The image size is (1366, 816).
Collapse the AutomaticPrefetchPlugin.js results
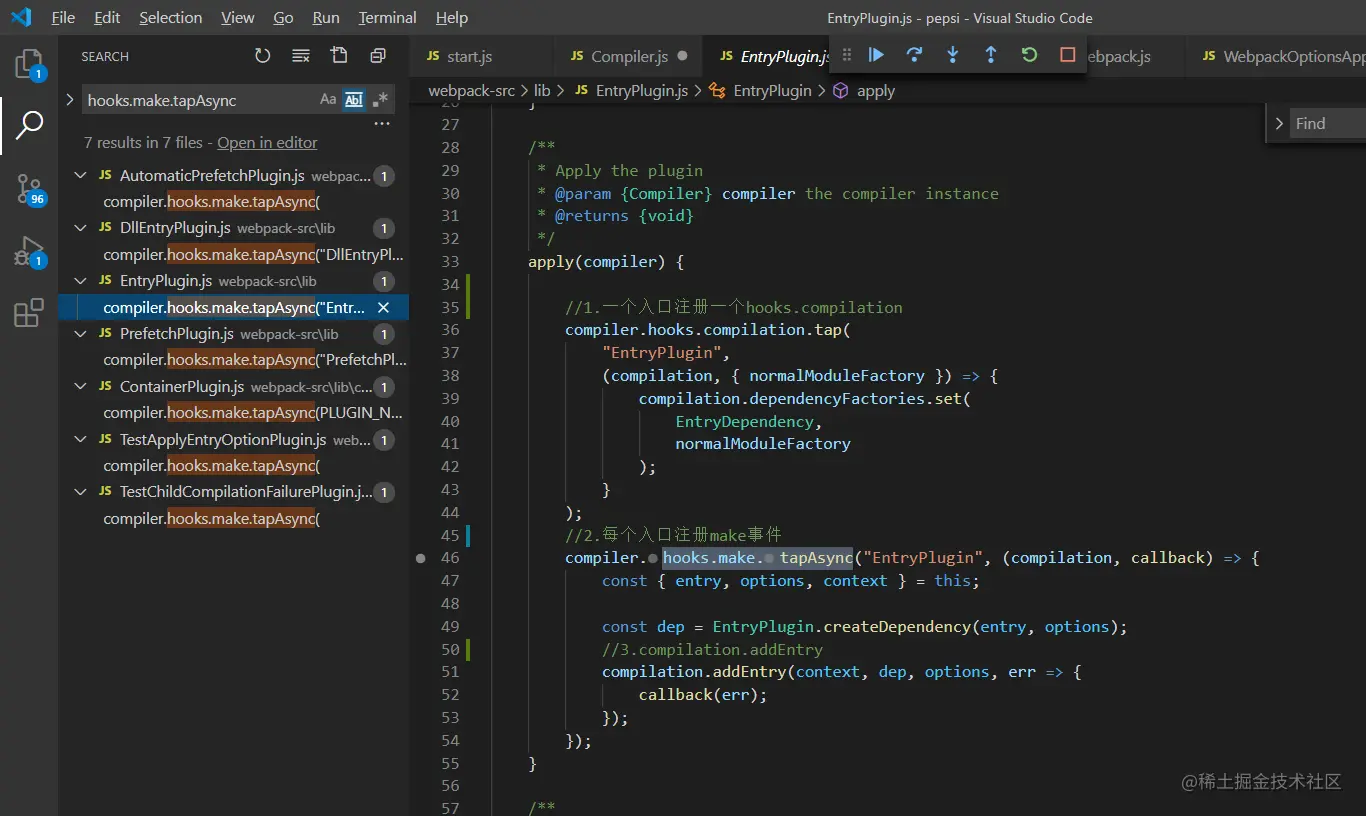(81, 176)
